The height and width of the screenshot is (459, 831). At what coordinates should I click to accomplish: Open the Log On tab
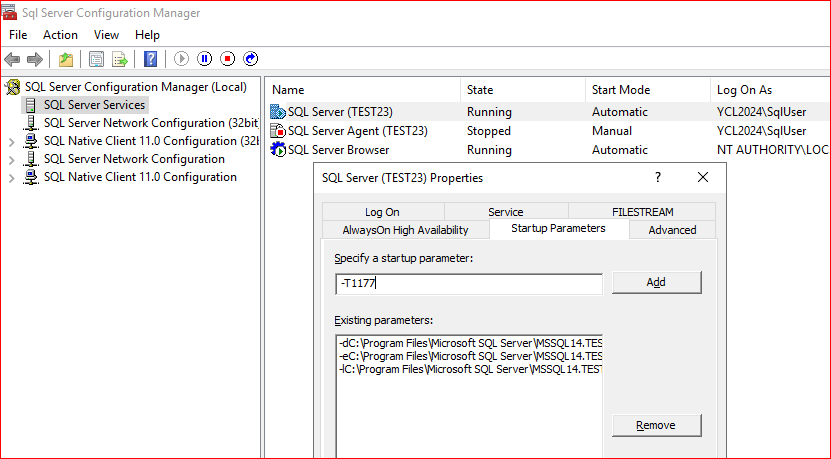(382, 212)
